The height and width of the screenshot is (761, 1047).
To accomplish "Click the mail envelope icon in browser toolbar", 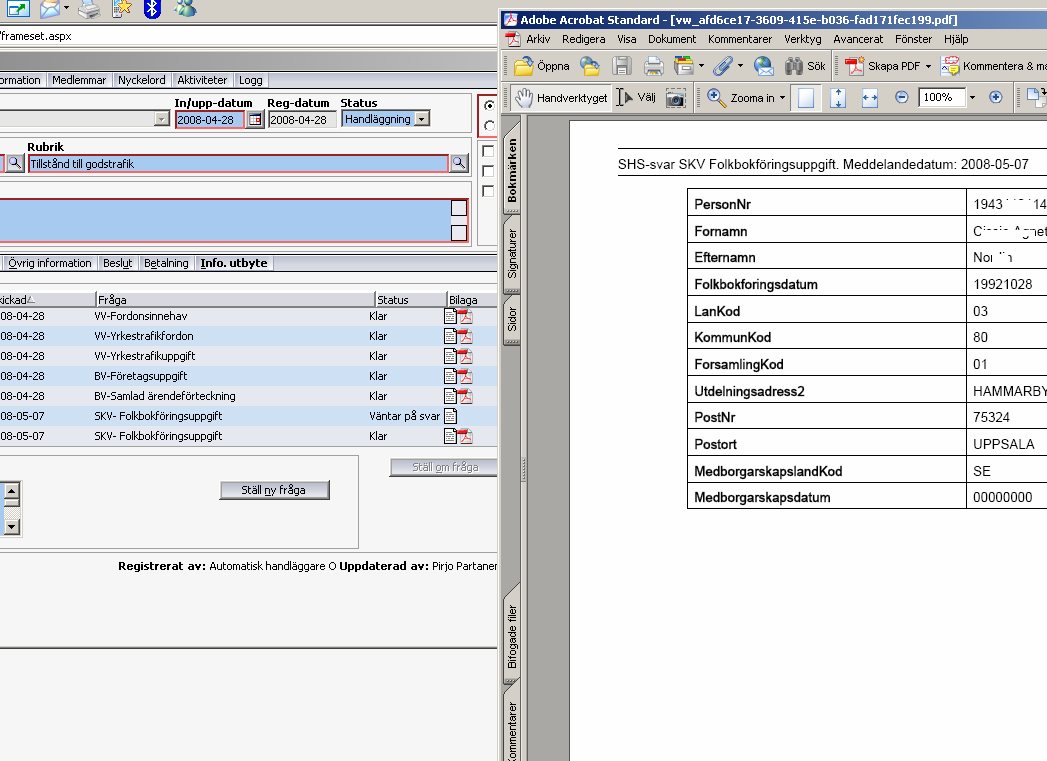I will (x=49, y=9).
